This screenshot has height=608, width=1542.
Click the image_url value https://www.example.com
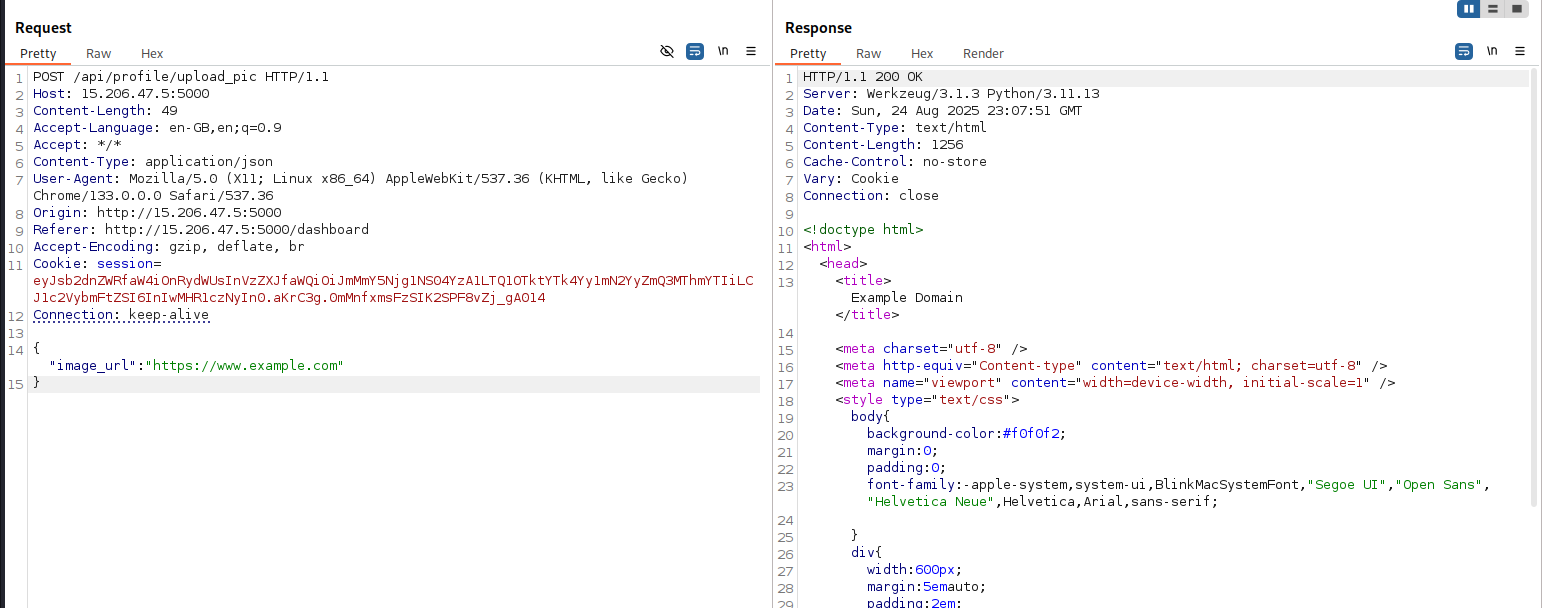(245, 366)
